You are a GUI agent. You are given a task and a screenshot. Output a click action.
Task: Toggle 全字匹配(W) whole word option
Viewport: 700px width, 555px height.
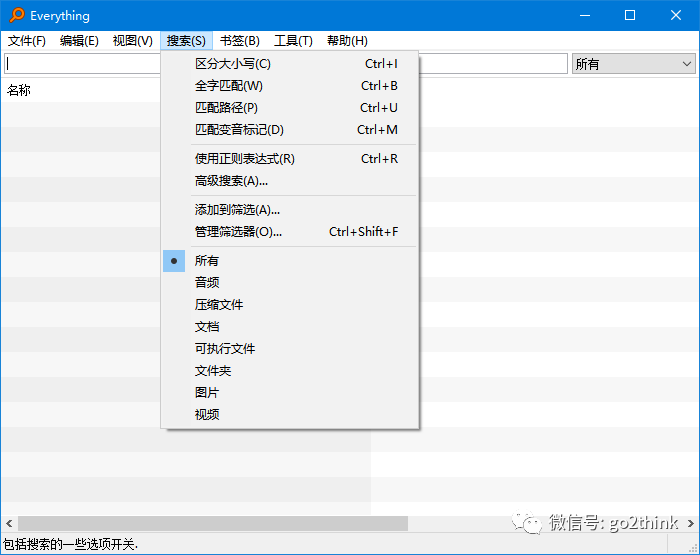[290, 86]
